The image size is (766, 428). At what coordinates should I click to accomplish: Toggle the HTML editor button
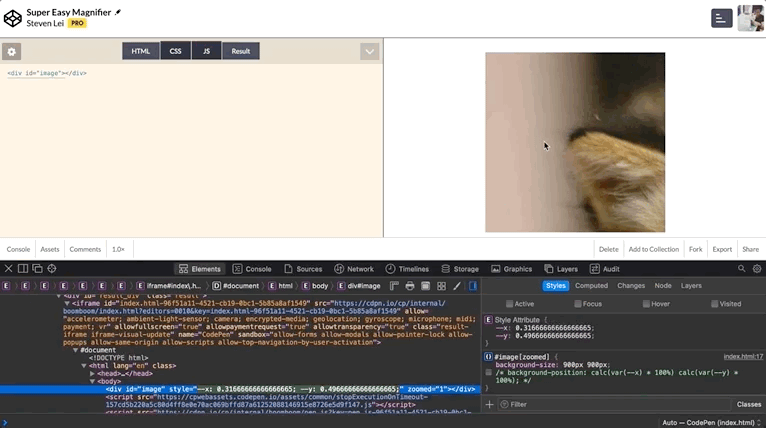click(x=141, y=51)
